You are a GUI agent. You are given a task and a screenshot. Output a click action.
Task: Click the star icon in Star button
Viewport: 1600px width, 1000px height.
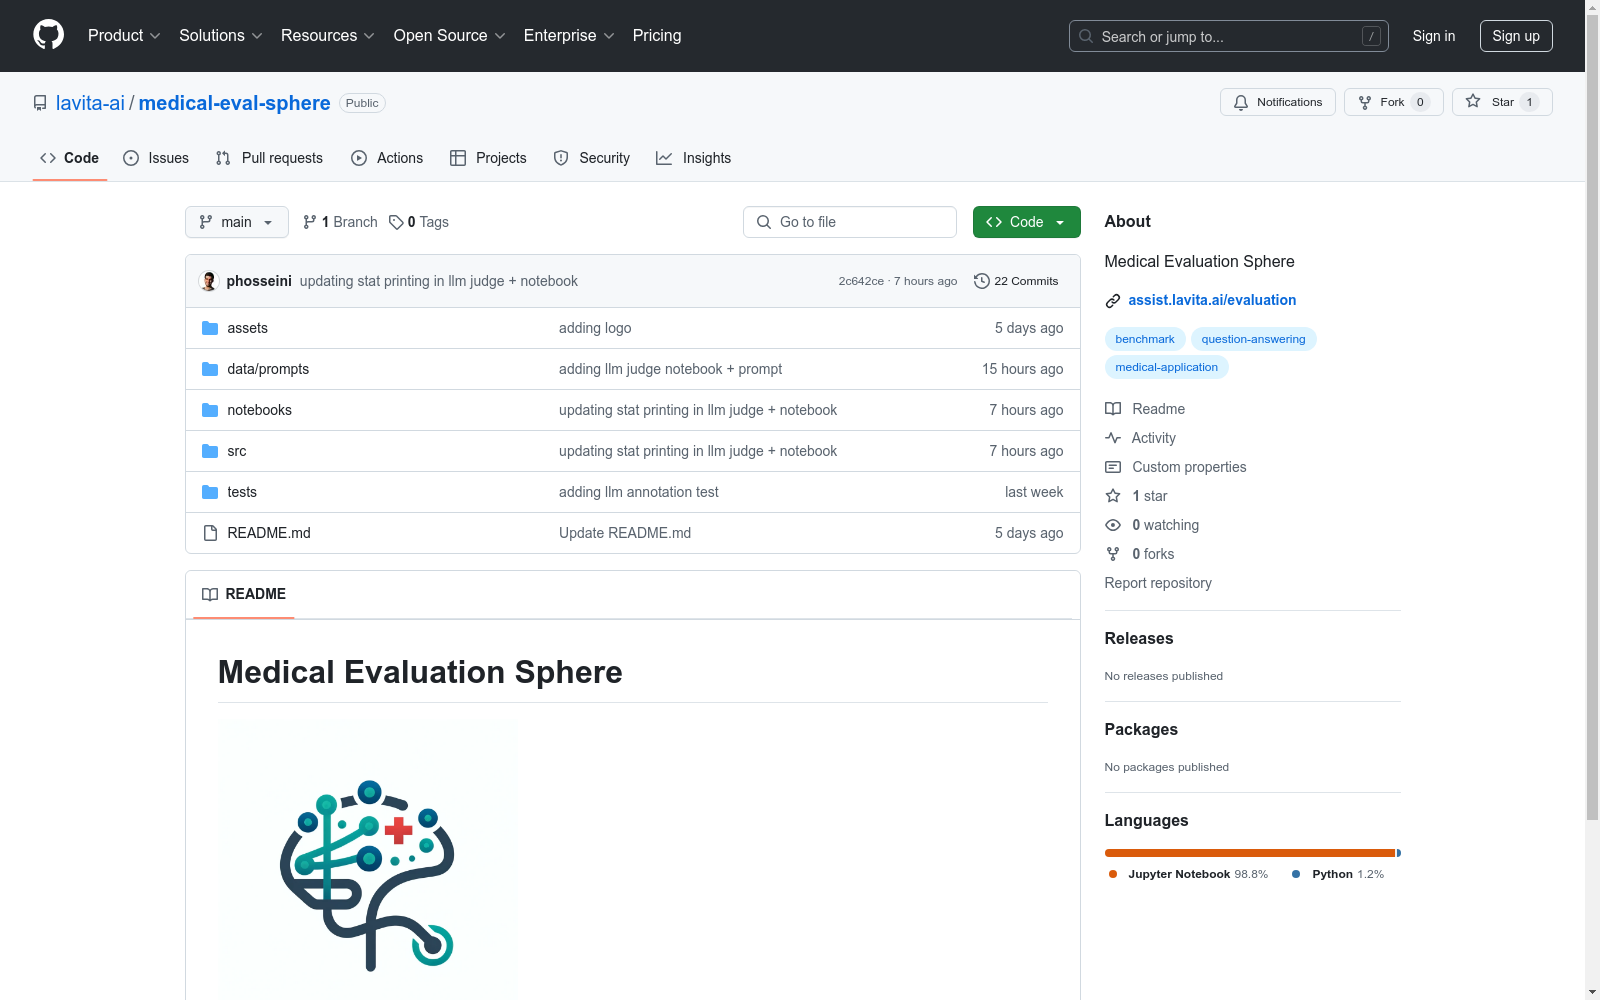click(x=1473, y=101)
